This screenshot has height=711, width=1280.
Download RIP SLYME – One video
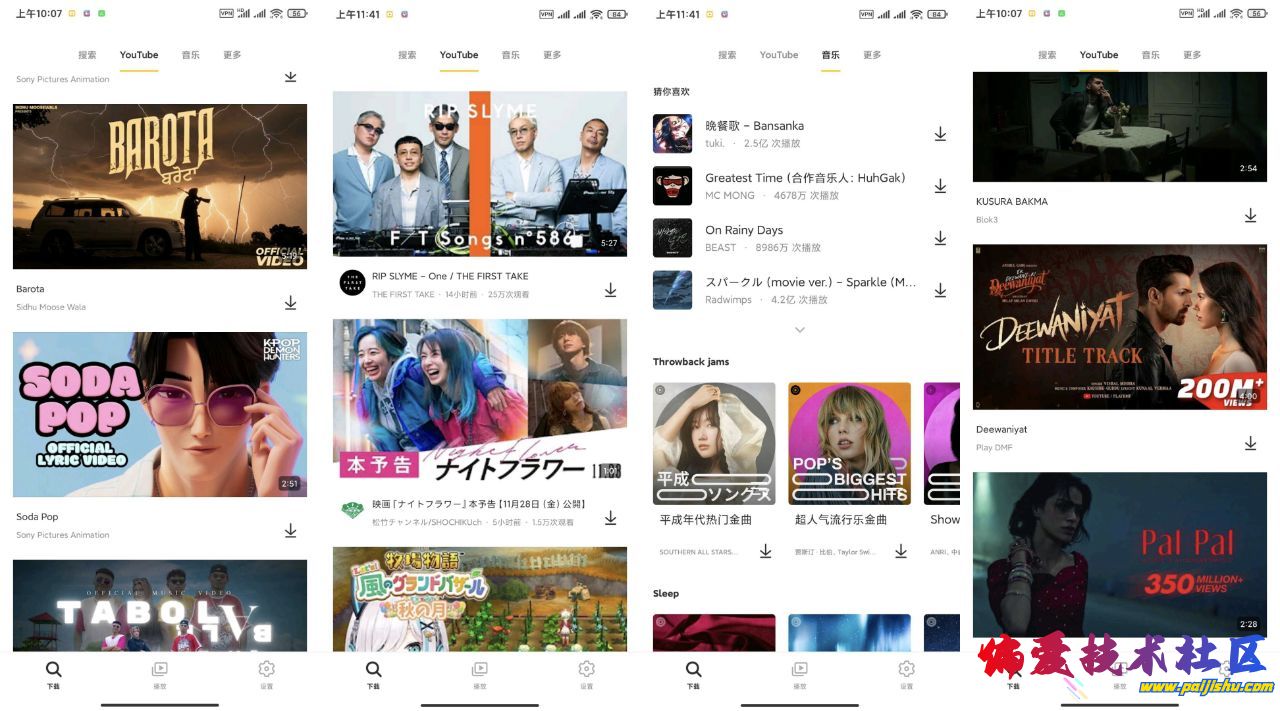point(610,290)
